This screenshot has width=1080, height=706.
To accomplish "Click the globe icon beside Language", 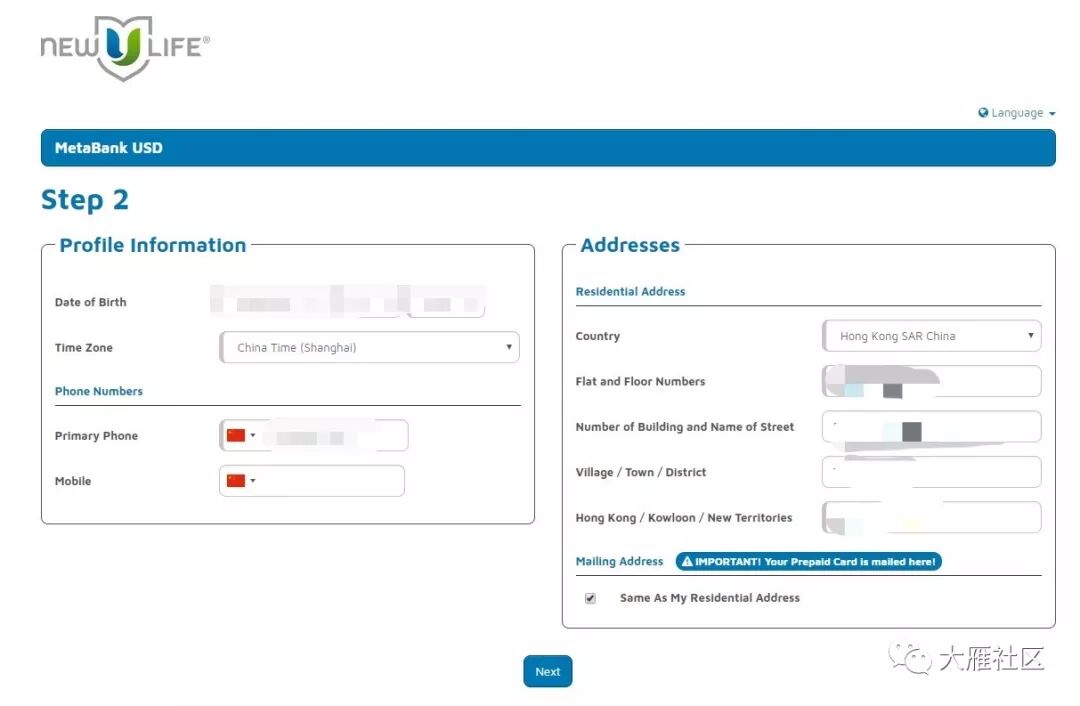I will coord(983,112).
